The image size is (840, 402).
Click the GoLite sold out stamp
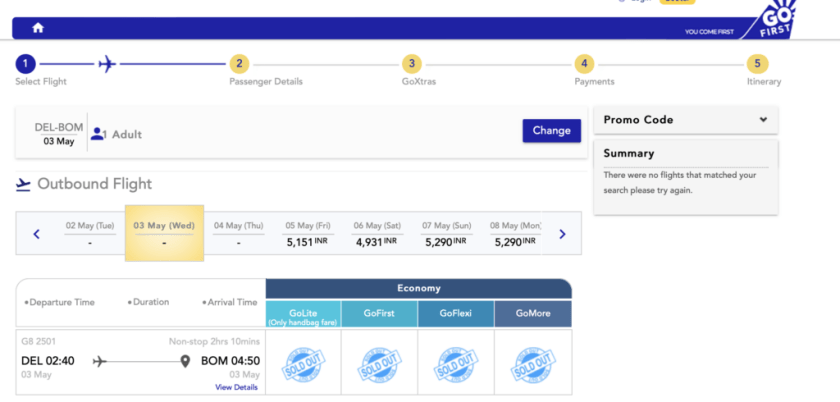click(x=303, y=365)
